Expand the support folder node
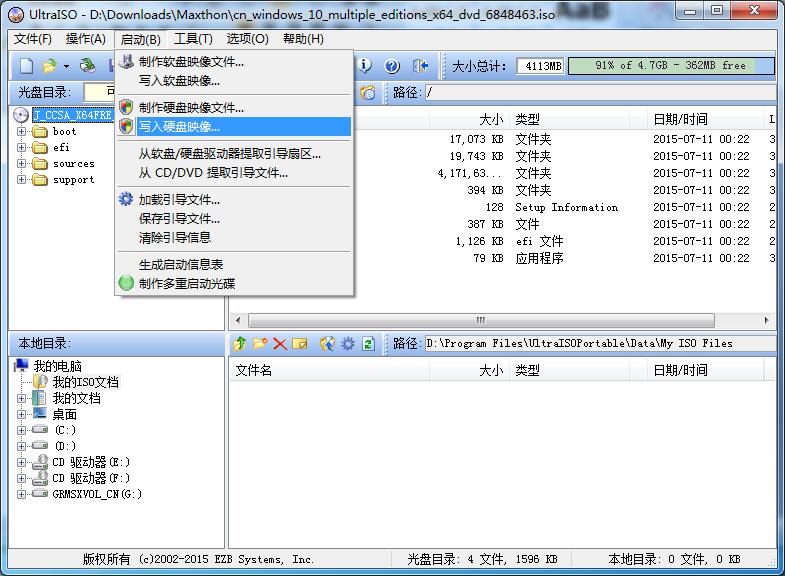Screen dimensions: 785x576 pyautogui.click(x=21, y=180)
